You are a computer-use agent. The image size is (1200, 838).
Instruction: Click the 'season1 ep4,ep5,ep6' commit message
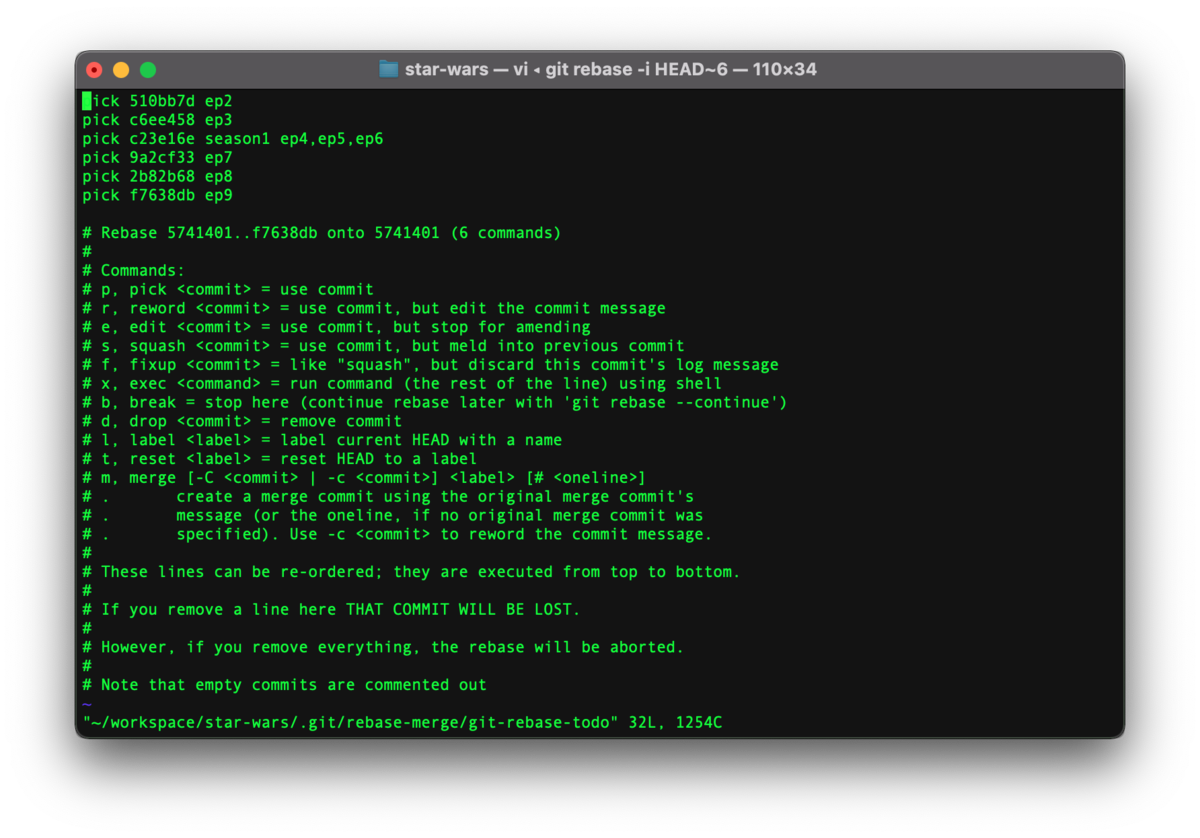(294, 139)
